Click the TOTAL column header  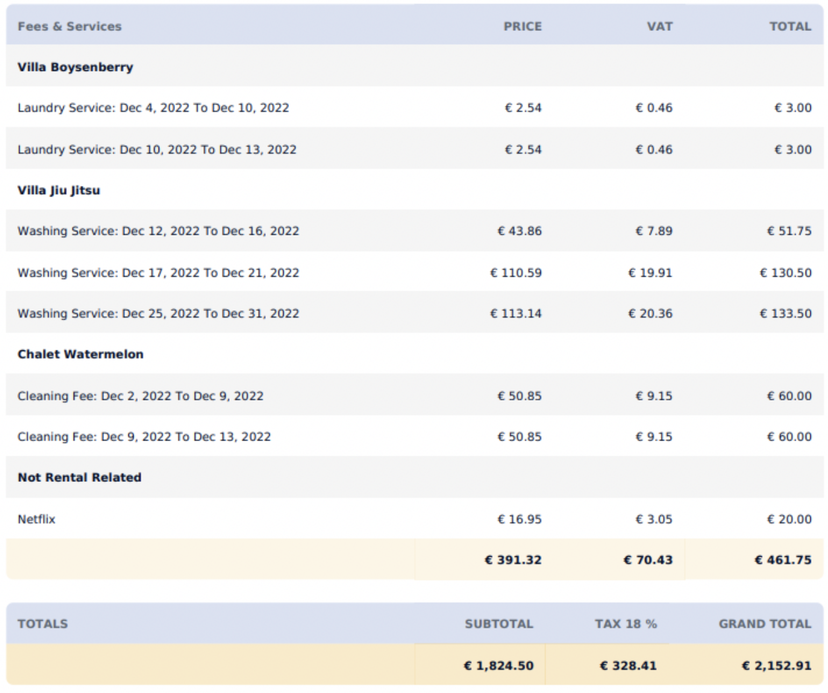pos(791,27)
